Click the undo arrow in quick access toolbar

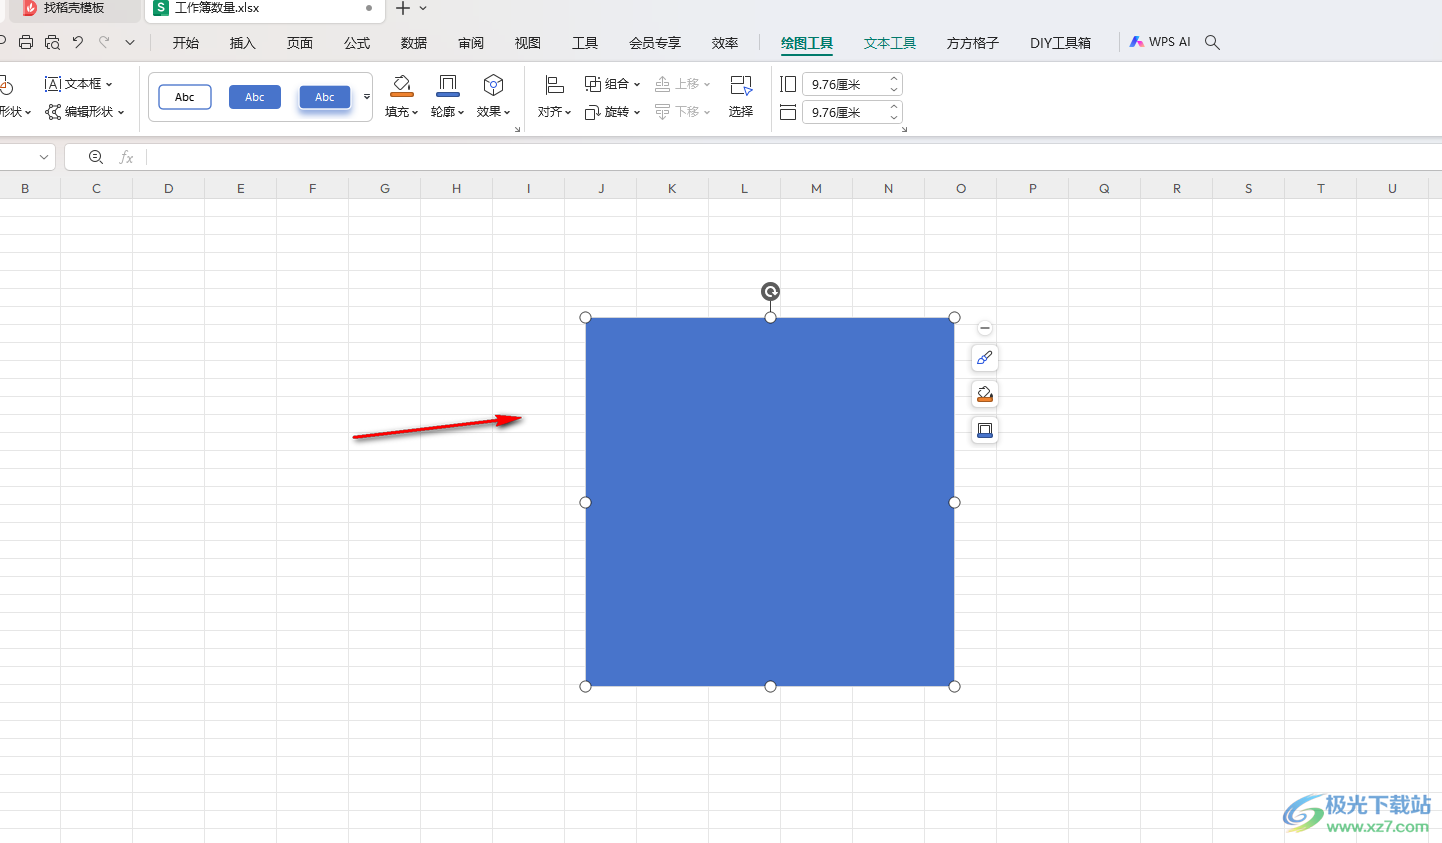(x=78, y=42)
